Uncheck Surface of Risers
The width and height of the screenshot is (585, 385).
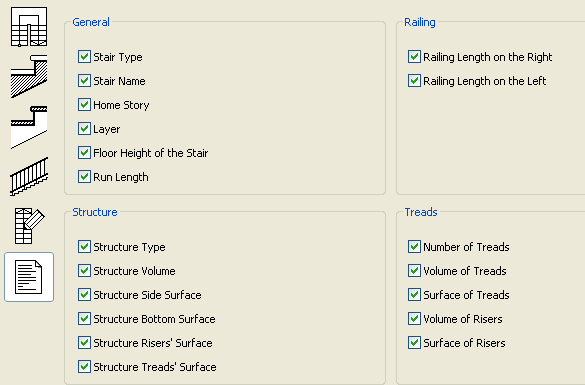pos(414,342)
